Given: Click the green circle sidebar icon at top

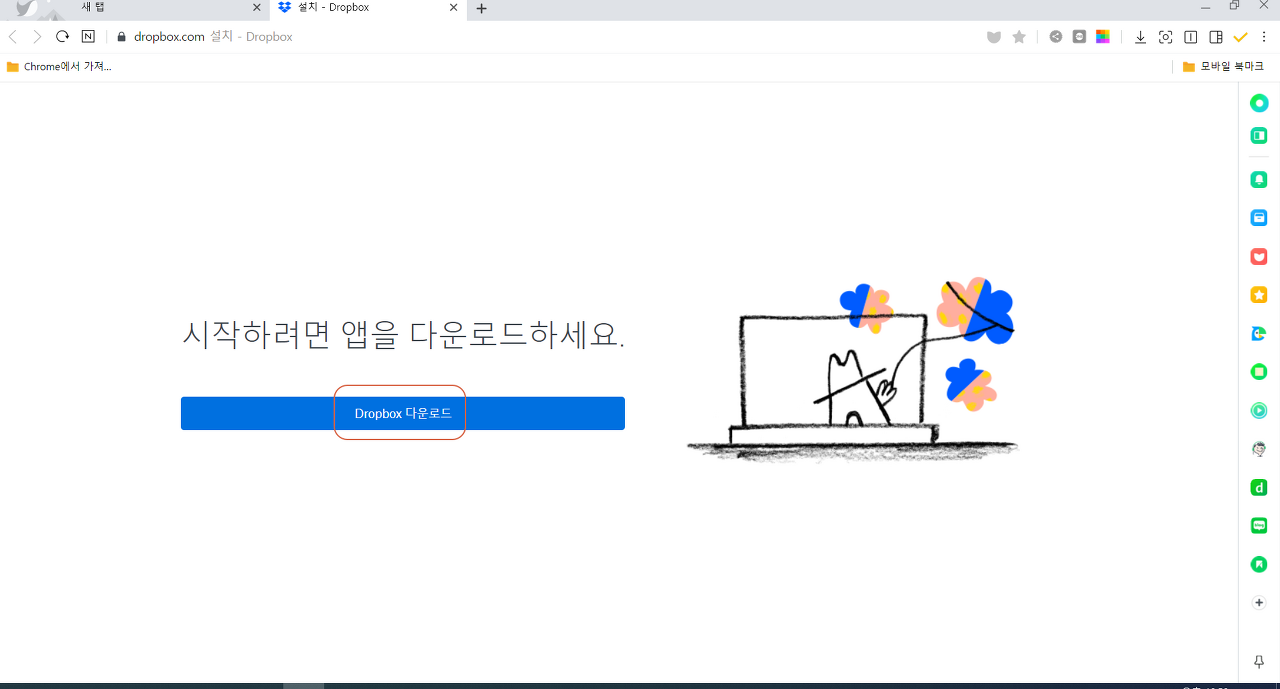Looking at the screenshot, I should coord(1259,103).
